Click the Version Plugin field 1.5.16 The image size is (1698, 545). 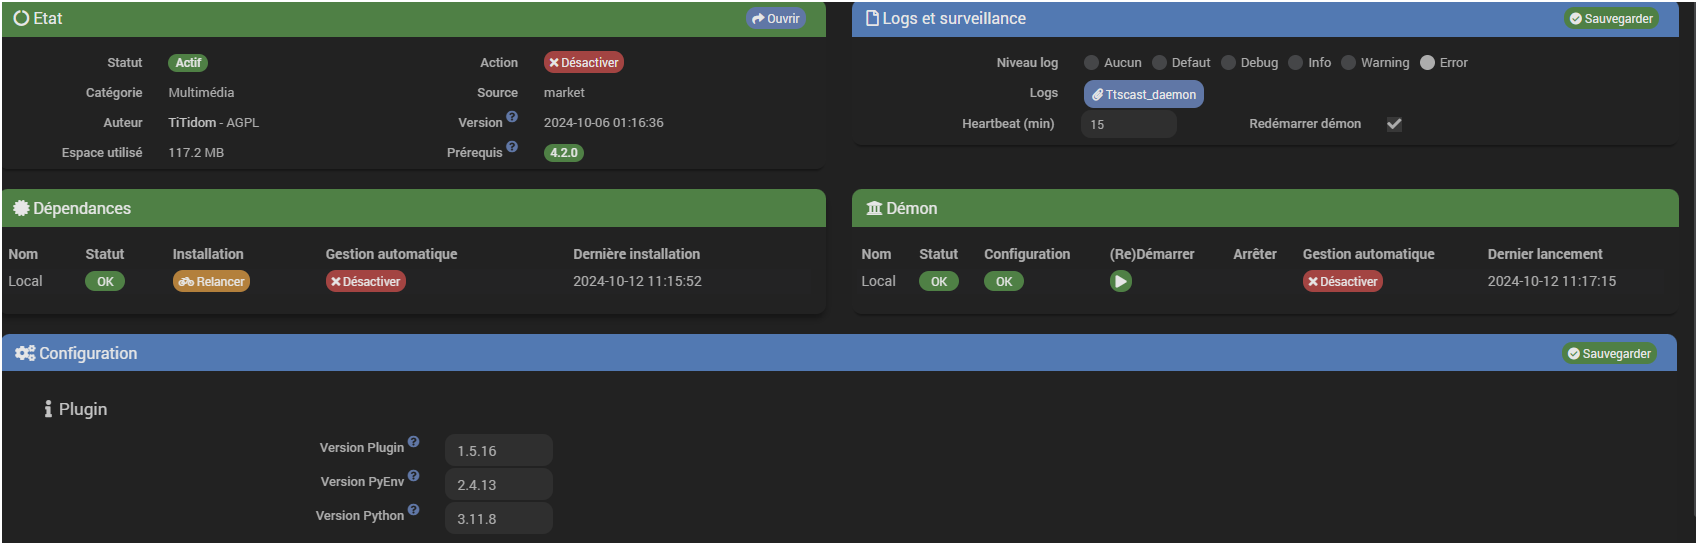click(499, 450)
